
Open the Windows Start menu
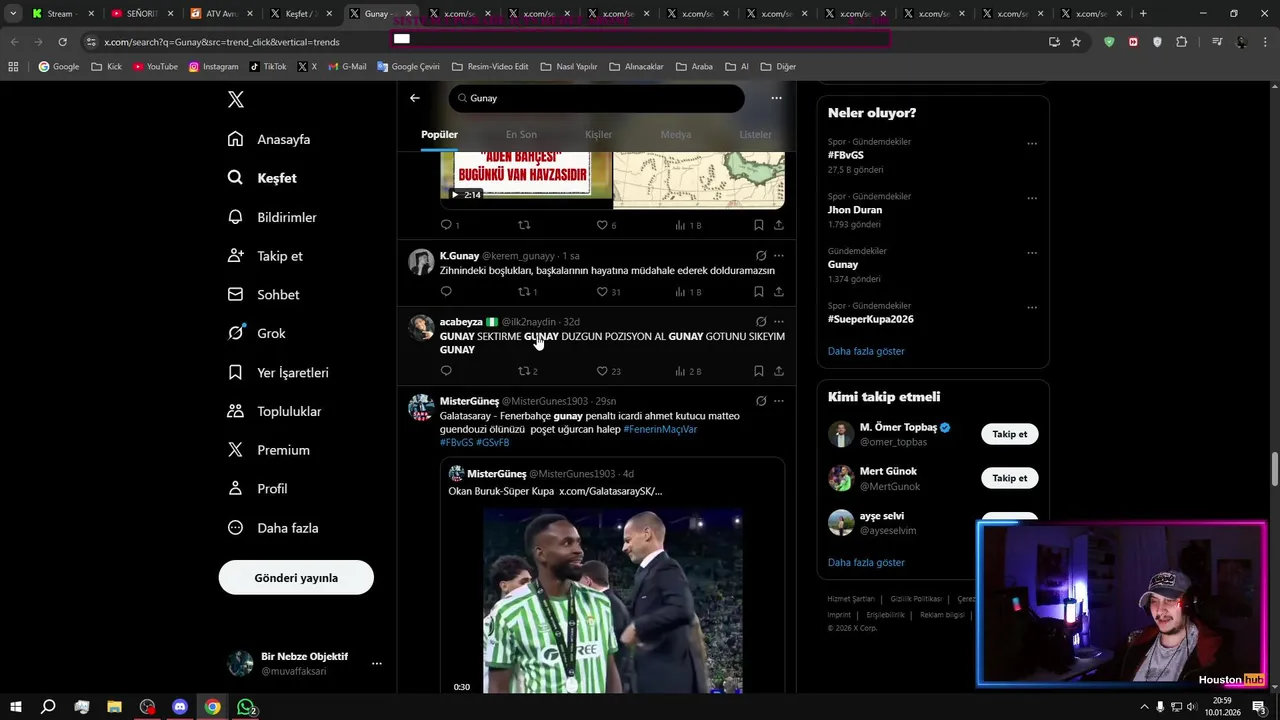pos(16,707)
